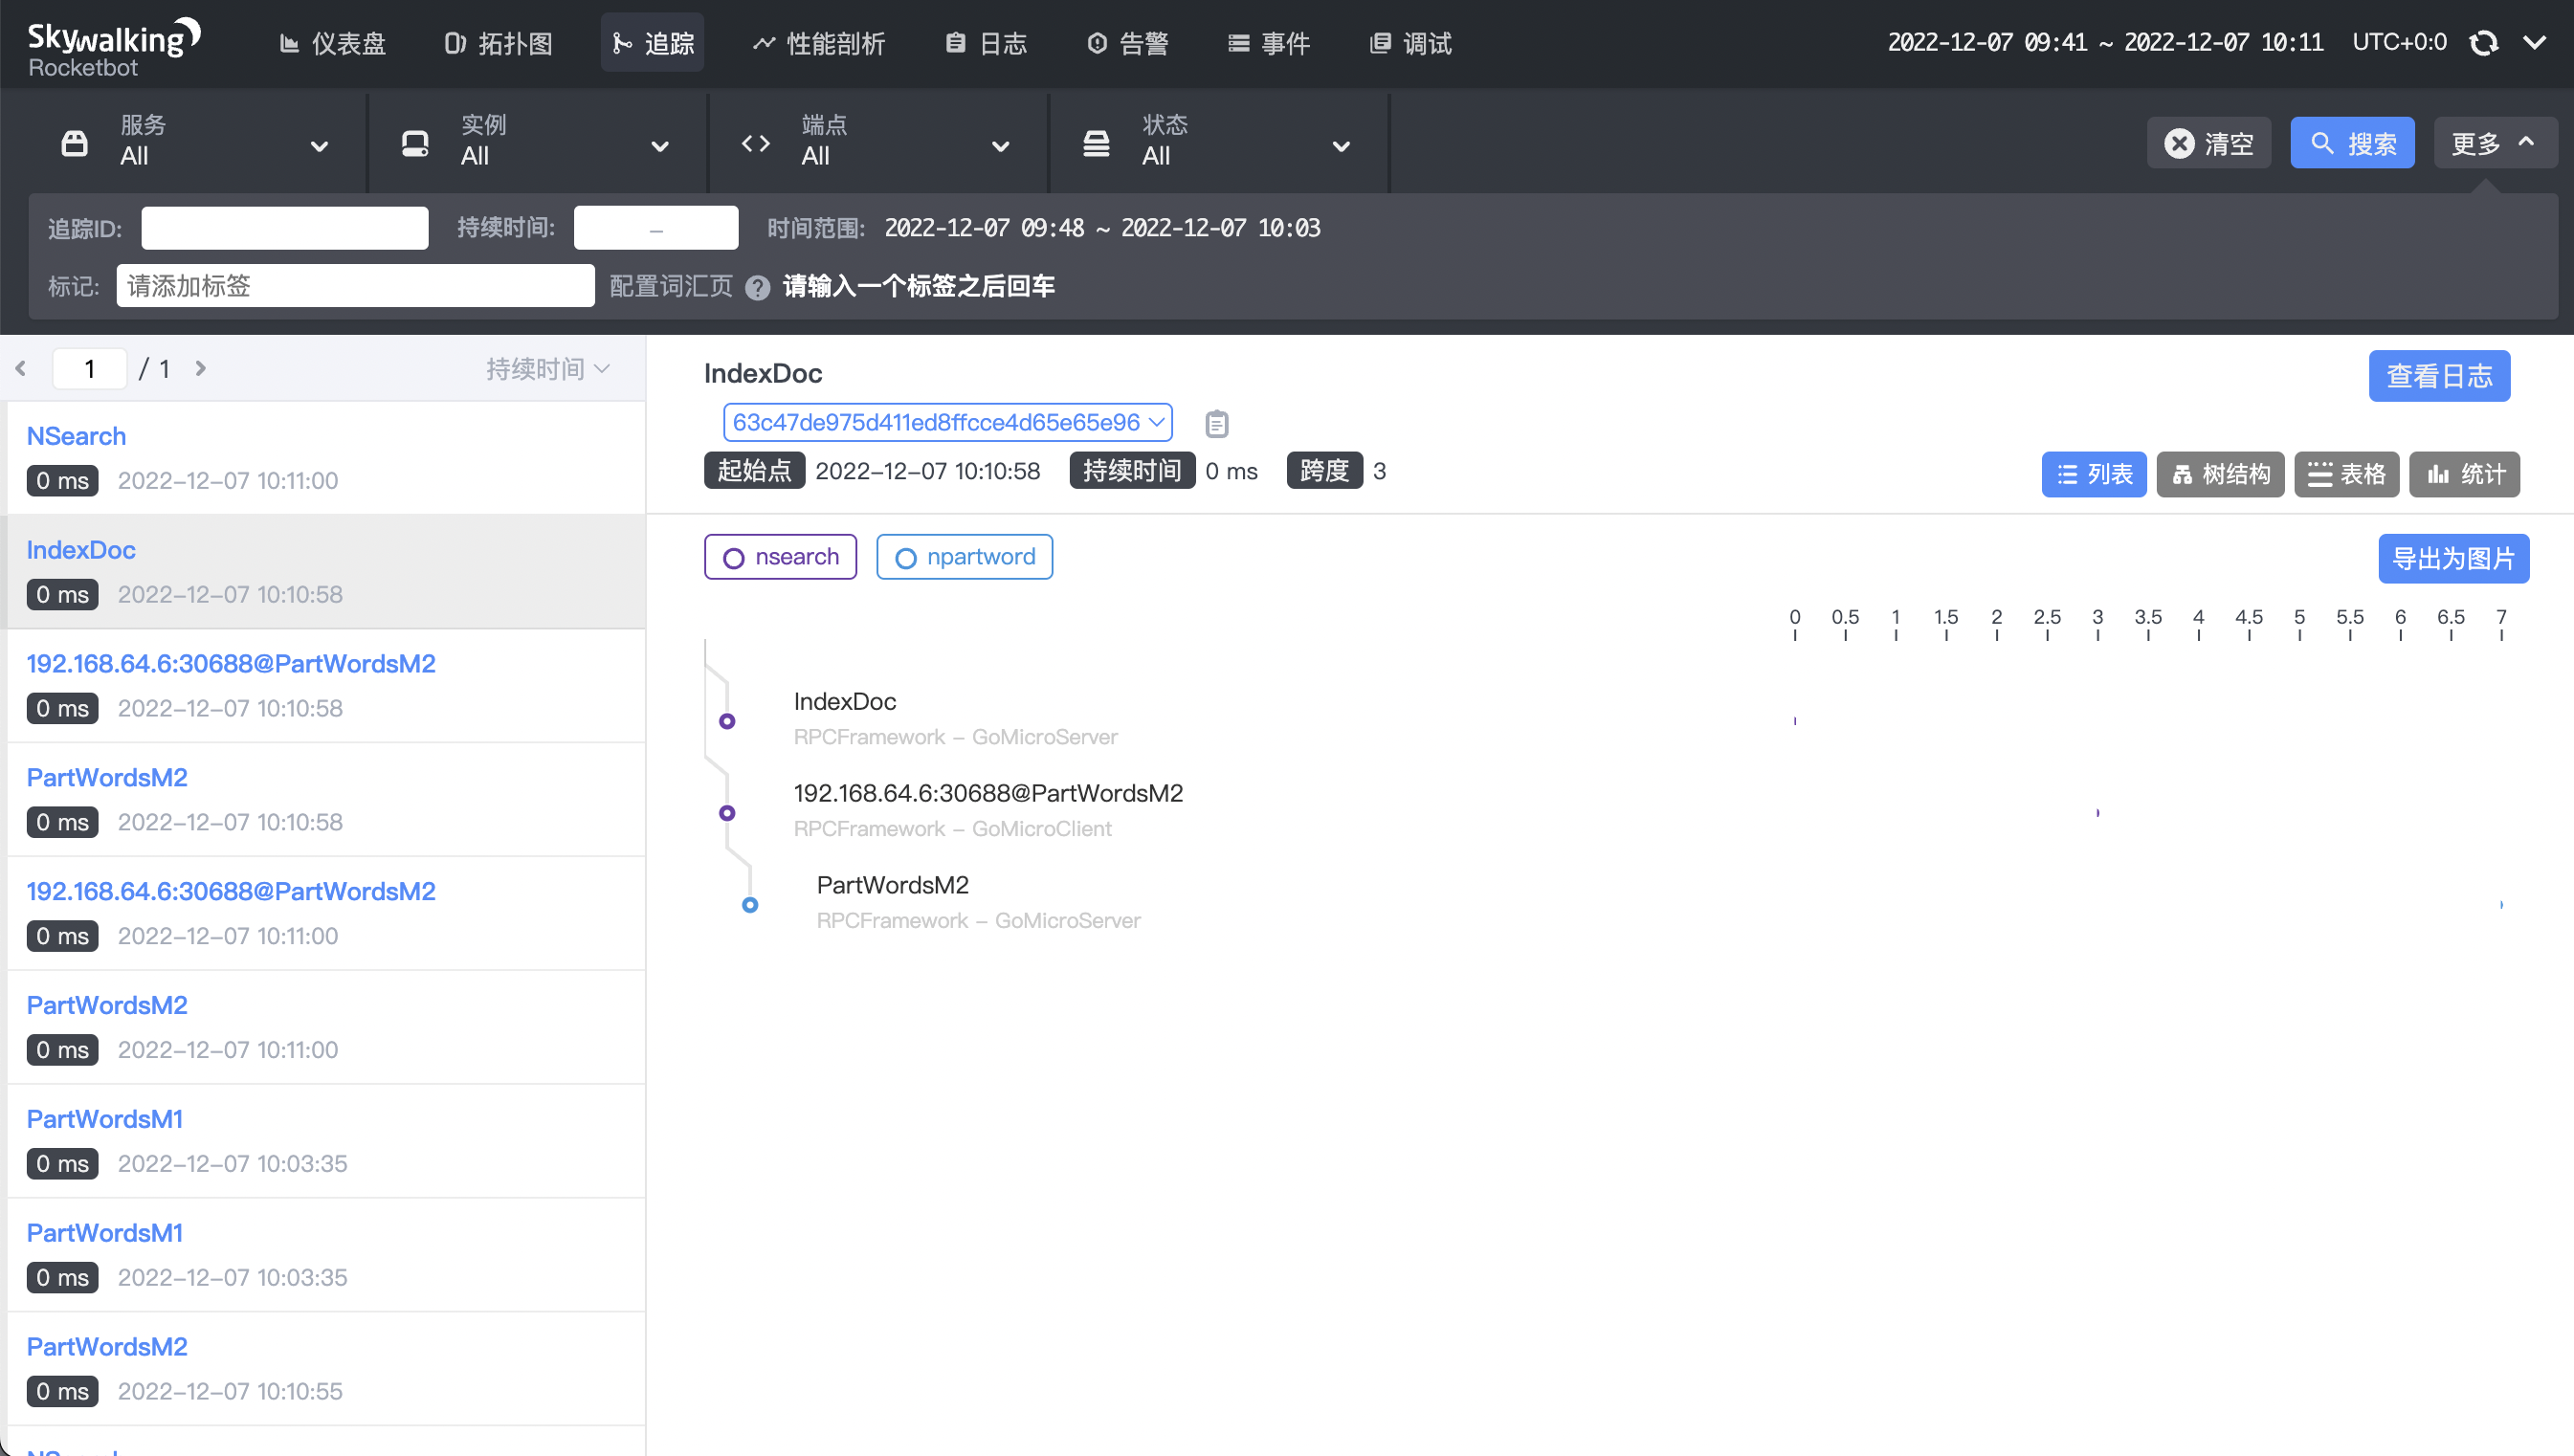Image resolution: width=2574 pixels, height=1456 pixels.
Task: Click the refresh time range icon
Action: coord(2484,43)
